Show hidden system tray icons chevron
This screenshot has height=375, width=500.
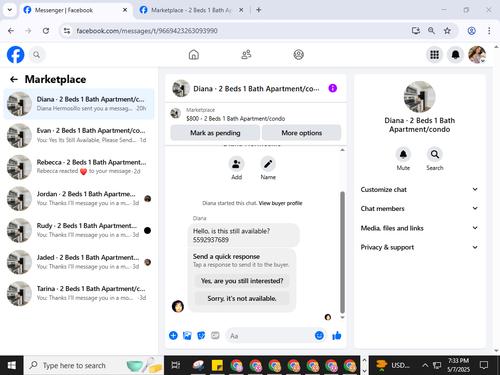coord(425,365)
